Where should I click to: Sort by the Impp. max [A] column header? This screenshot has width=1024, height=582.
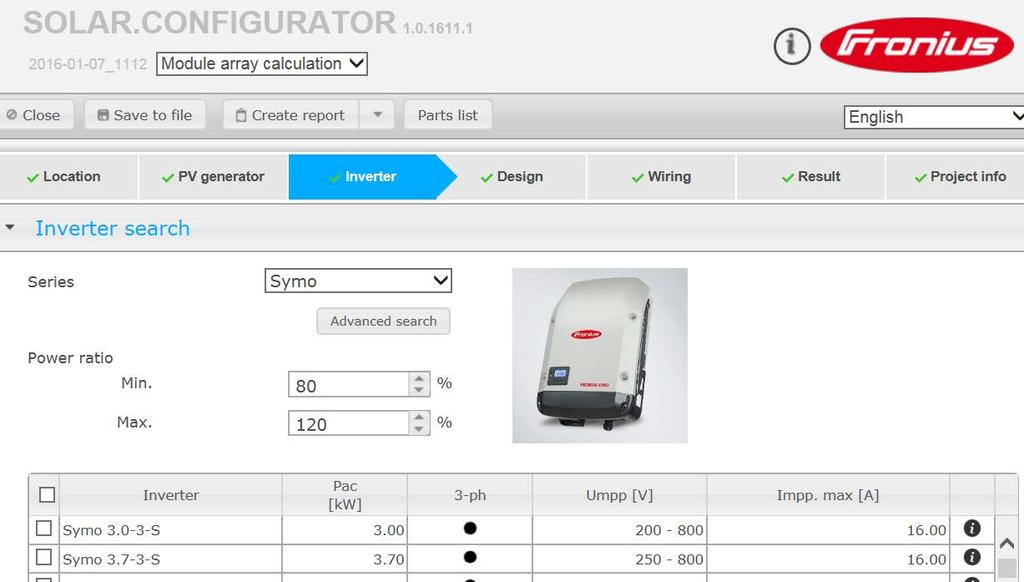pos(828,495)
